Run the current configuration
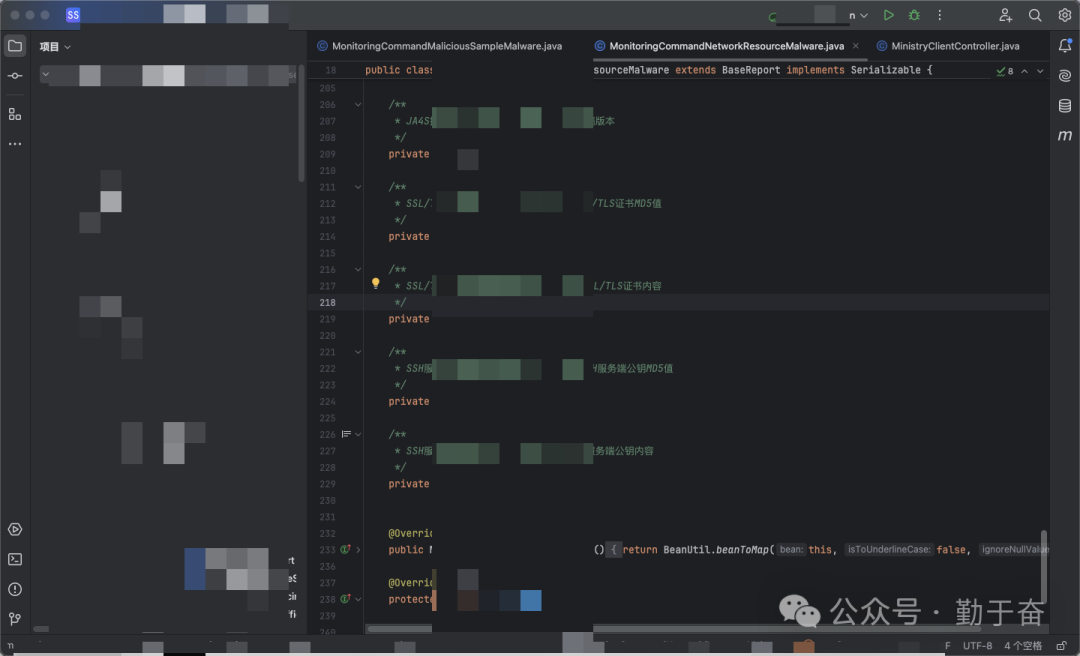Screen dimensions: 1080x656 click(x=889, y=15)
